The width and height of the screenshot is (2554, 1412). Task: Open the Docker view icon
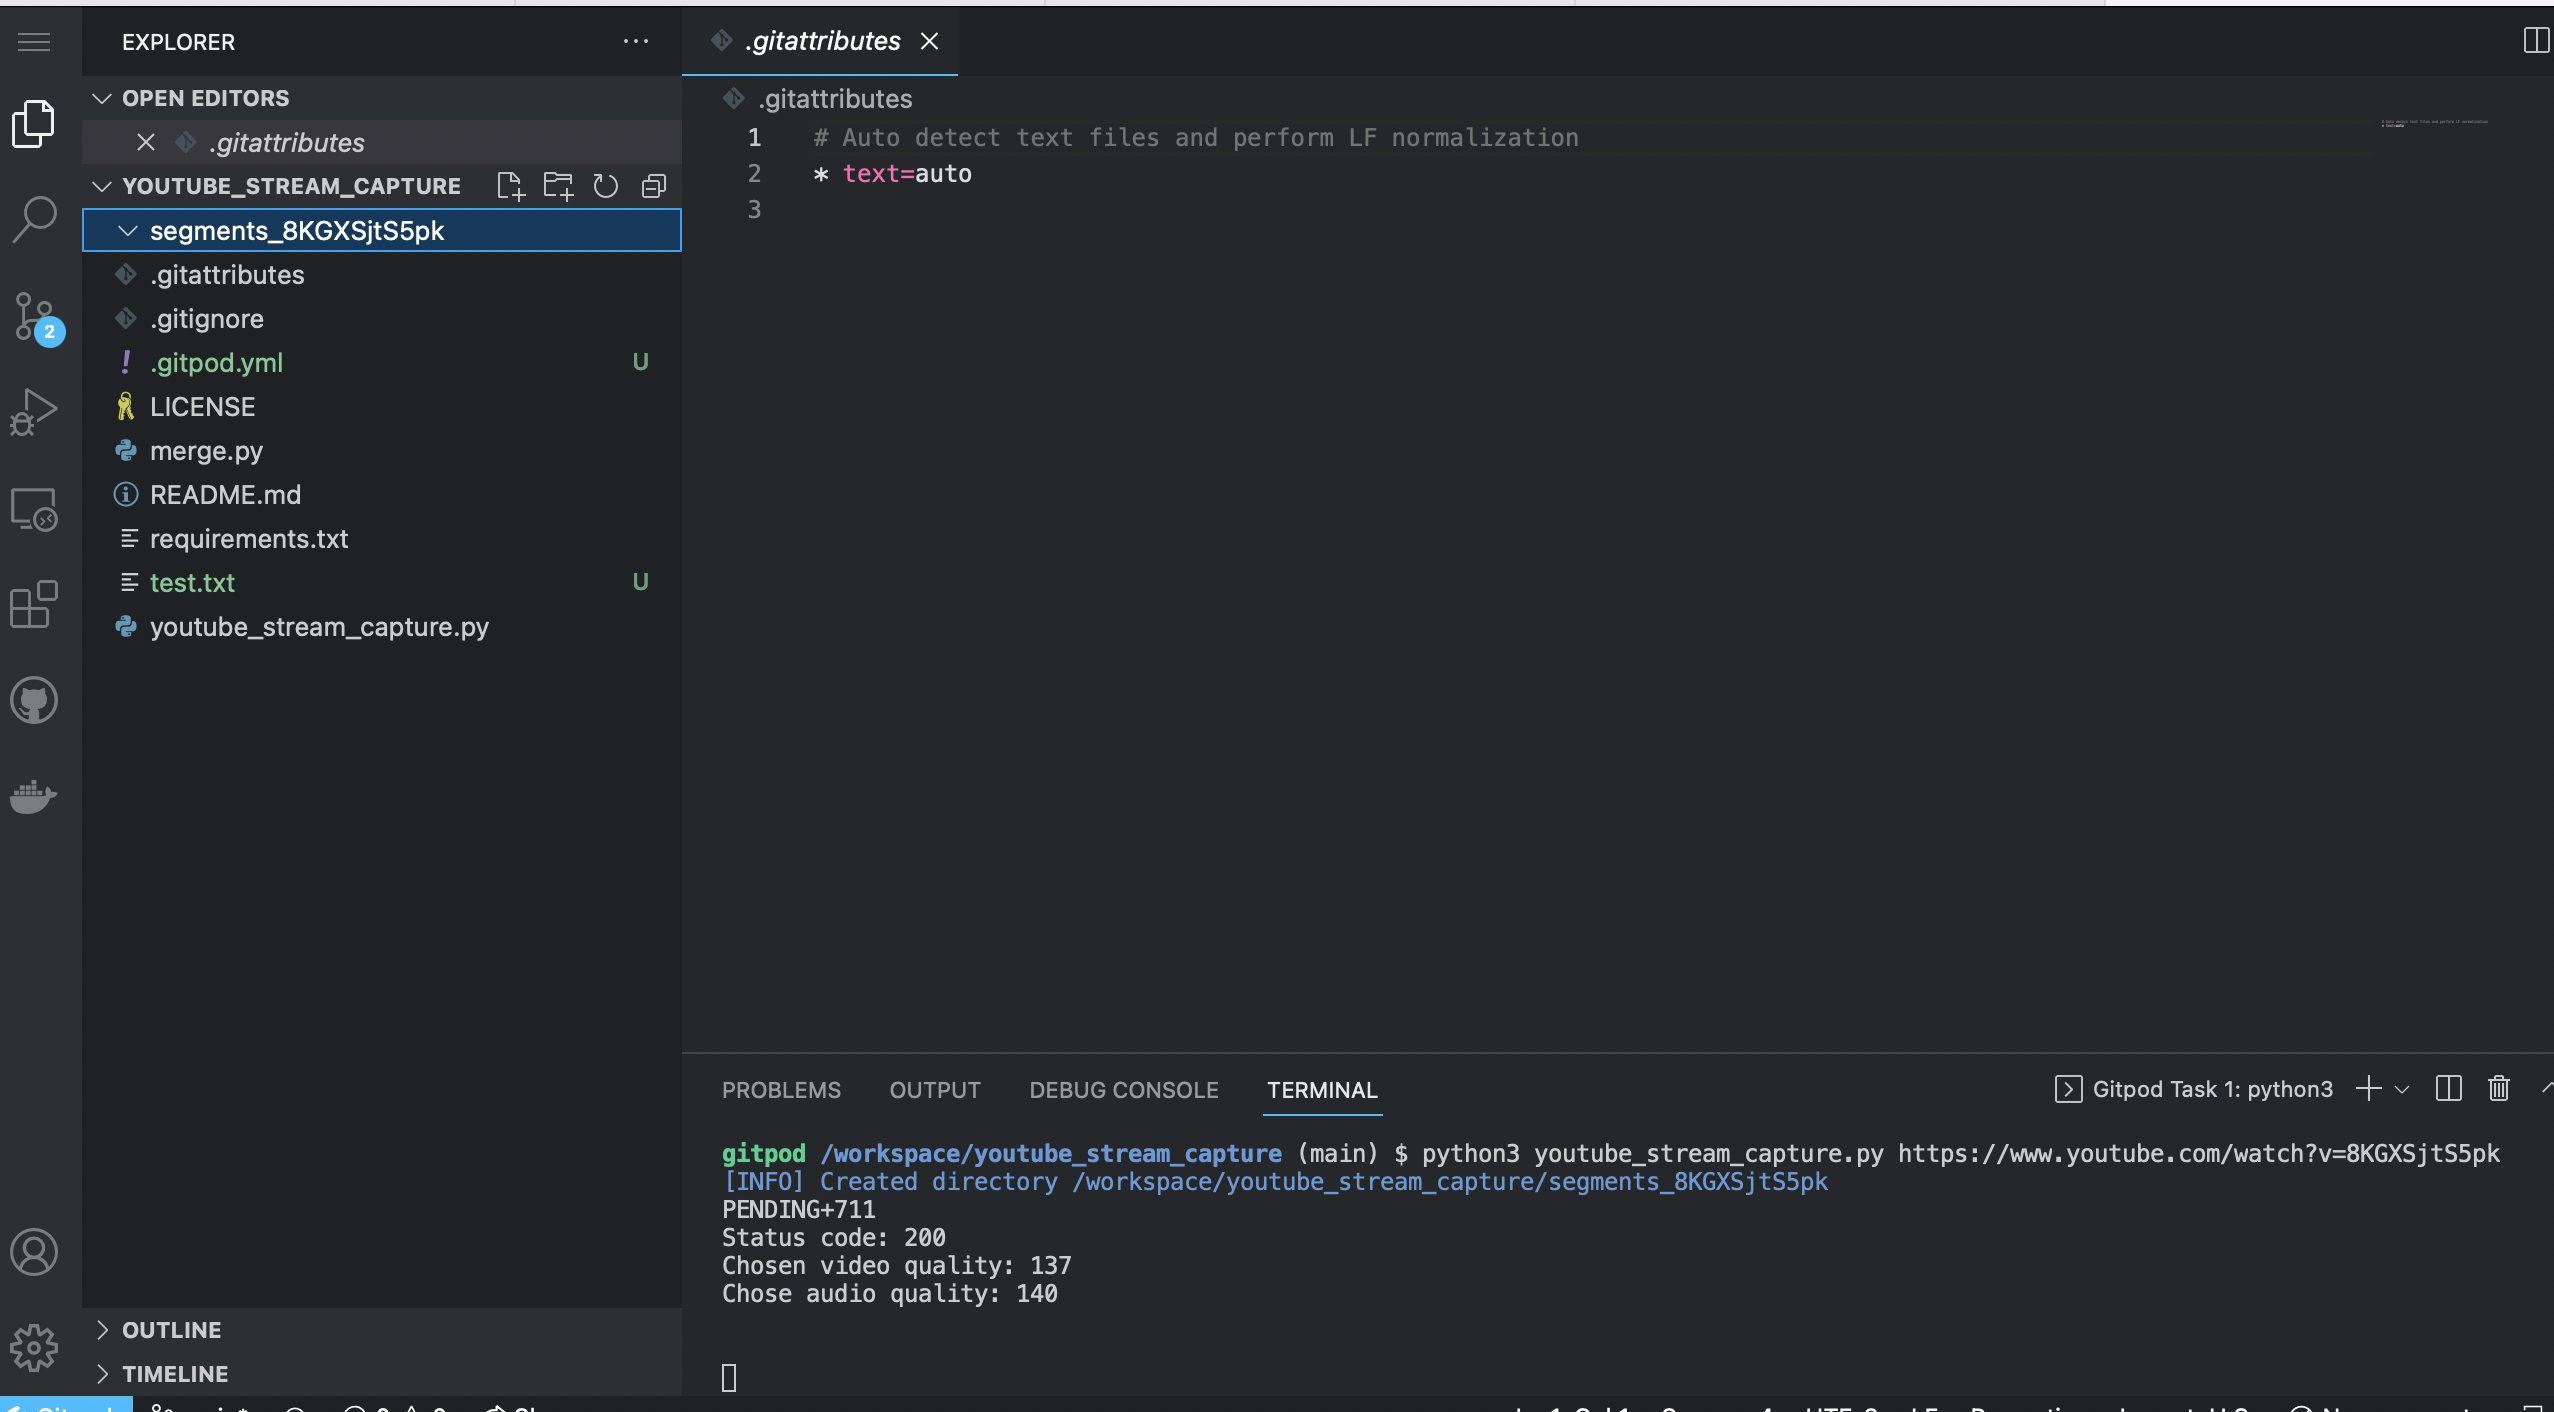(34, 796)
